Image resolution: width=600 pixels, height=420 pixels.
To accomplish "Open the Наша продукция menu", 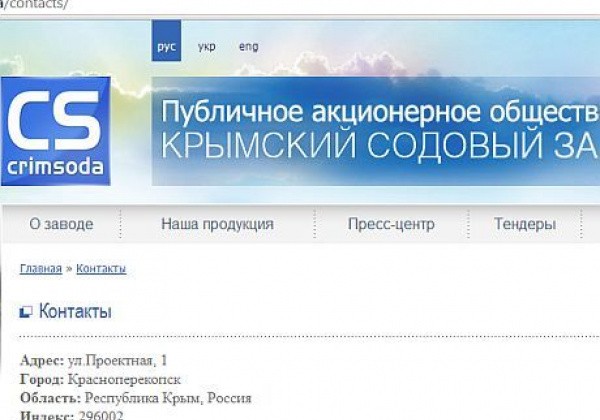I will pos(217,224).
